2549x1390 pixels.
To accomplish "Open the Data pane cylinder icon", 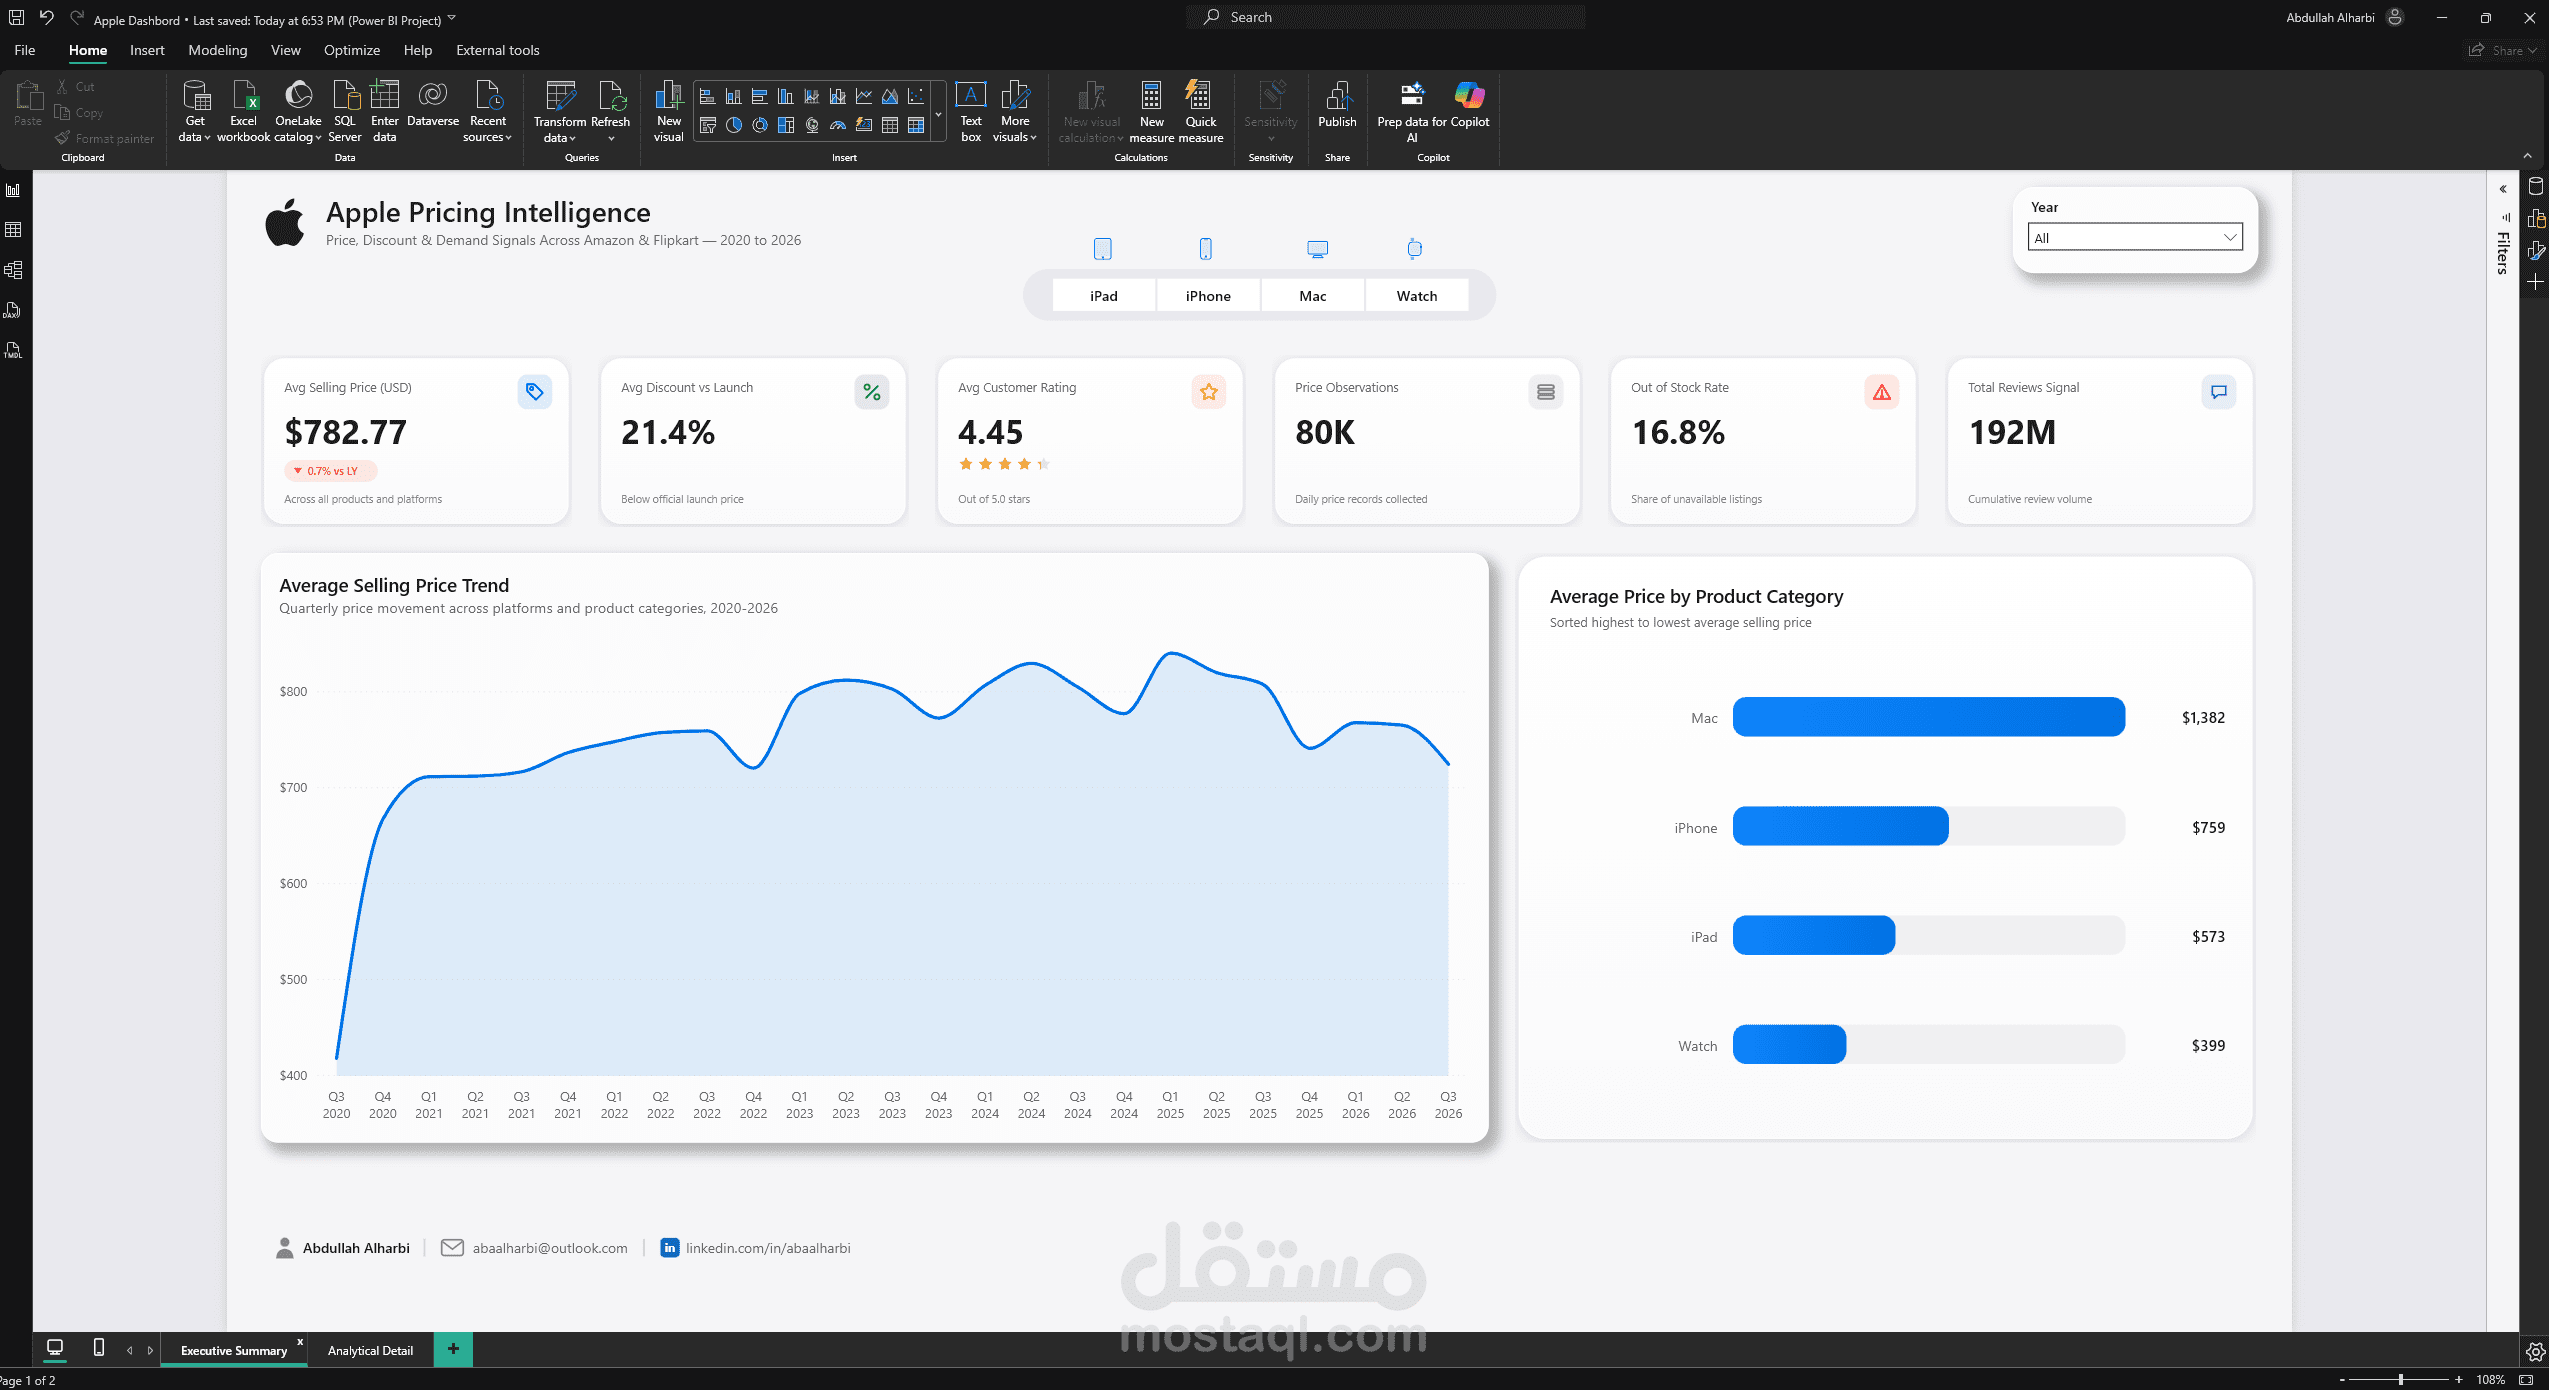I will [x=2535, y=187].
